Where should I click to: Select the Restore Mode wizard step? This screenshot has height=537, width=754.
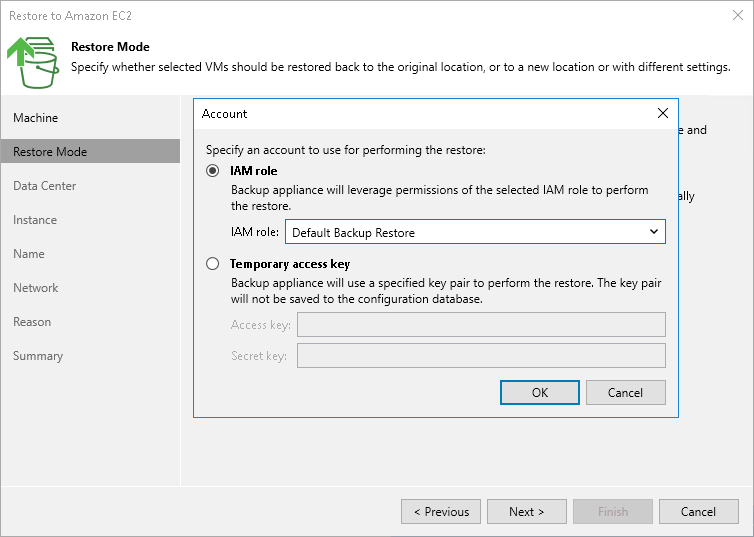click(50, 152)
